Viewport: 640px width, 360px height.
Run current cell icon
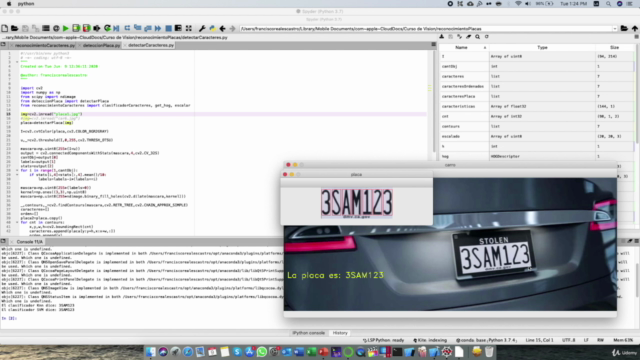point(76,29)
